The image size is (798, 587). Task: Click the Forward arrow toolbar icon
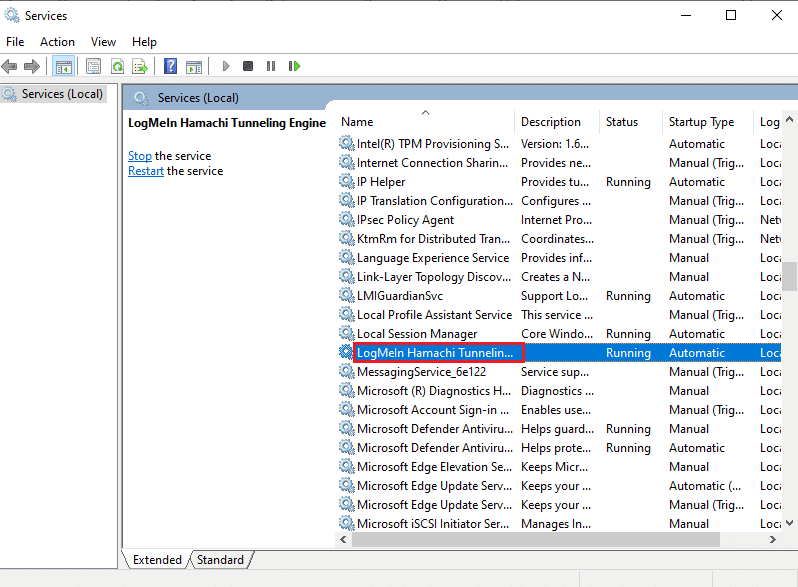coord(32,66)
